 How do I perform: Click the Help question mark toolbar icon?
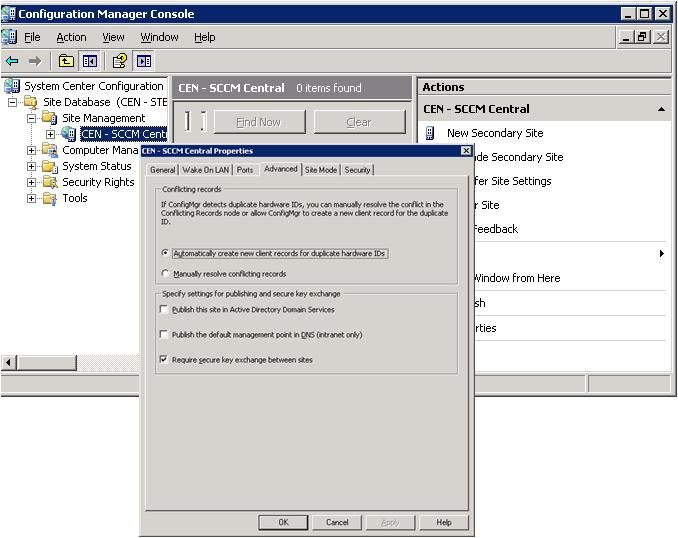click(120, 61)
